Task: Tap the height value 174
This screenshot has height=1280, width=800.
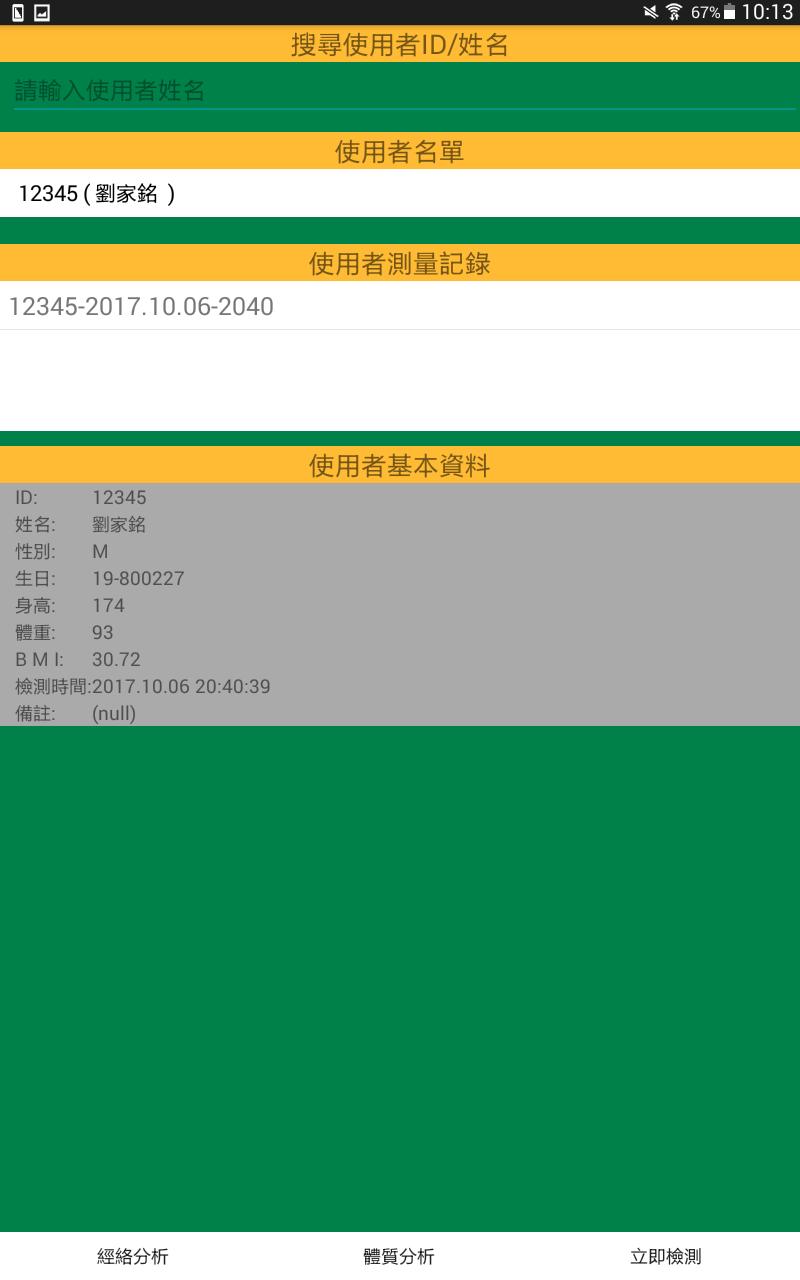Action: pyautogui.click(x=108, y=606)
